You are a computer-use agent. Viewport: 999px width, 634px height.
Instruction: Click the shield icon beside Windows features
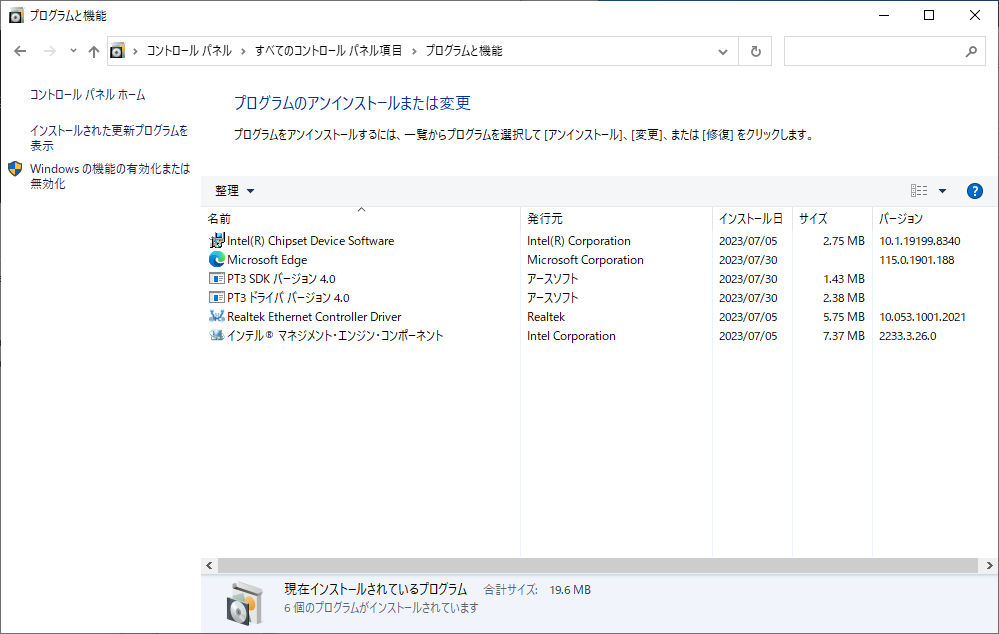pos(15,169)
